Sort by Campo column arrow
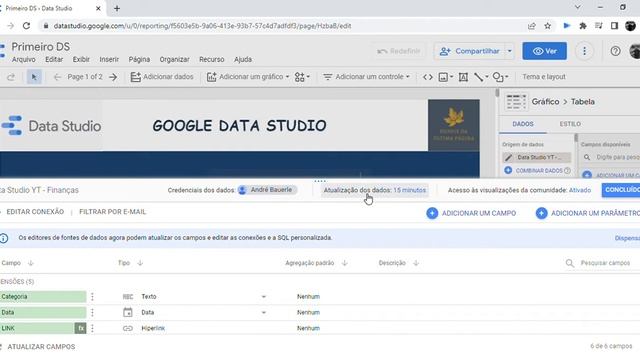 pos(31,263)
